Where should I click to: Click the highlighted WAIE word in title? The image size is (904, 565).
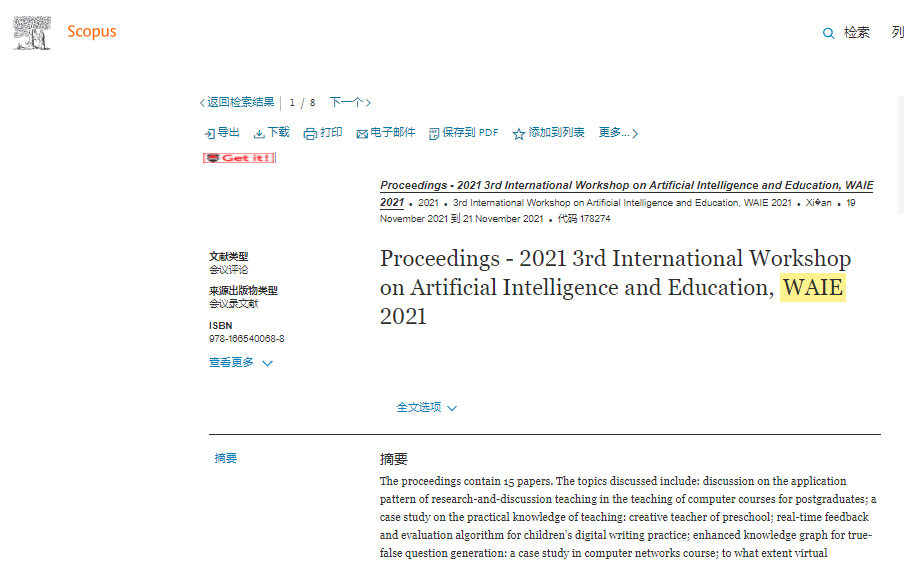(812, 288)
